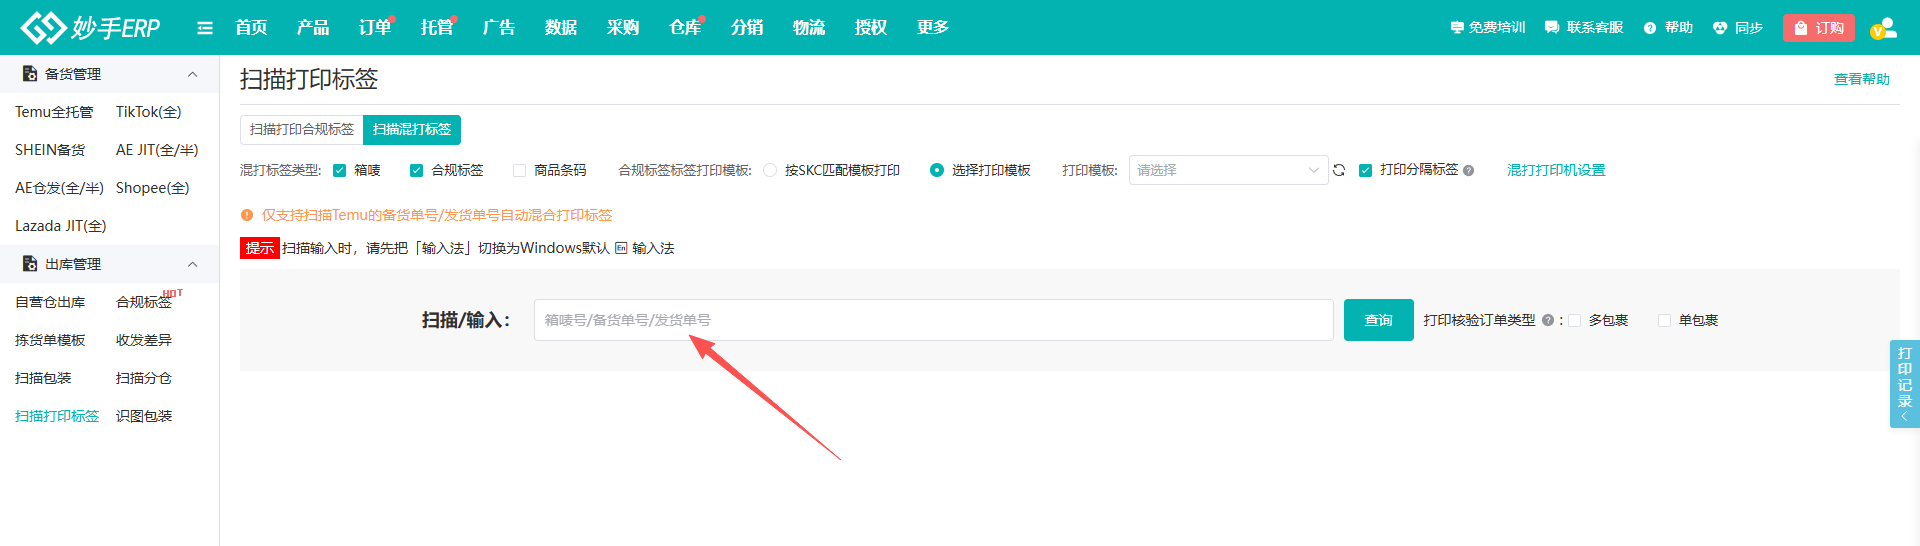Image resolution: width=1920 pixels, height=546 pixels.
Task: Open 扫描分仓 in sidebar
Action: click(x=144, y=378)
